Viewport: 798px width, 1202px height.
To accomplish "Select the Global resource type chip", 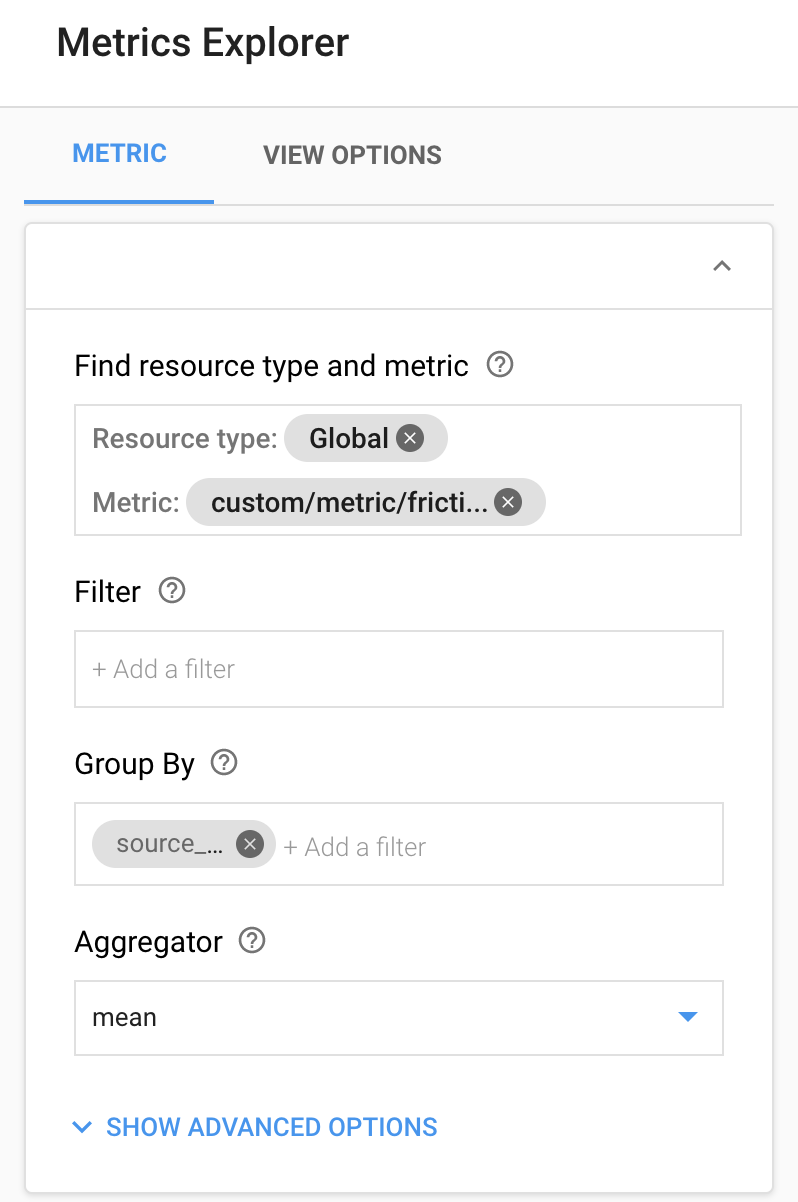I will click(348, 438).
